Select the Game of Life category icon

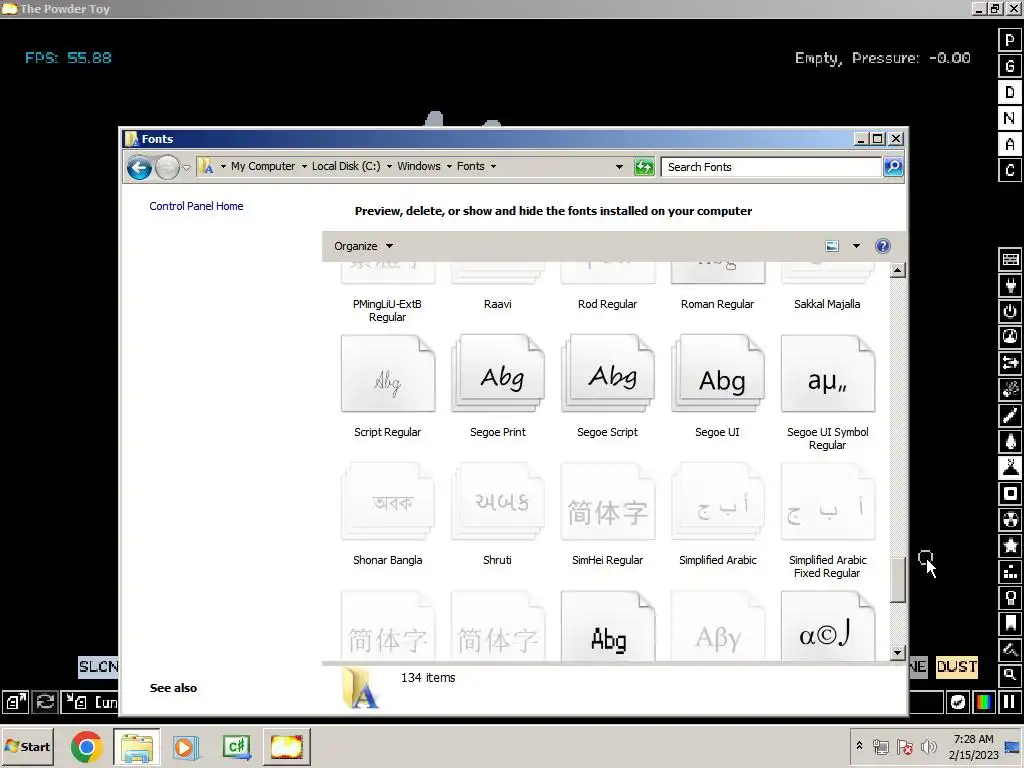point(1010,571)
